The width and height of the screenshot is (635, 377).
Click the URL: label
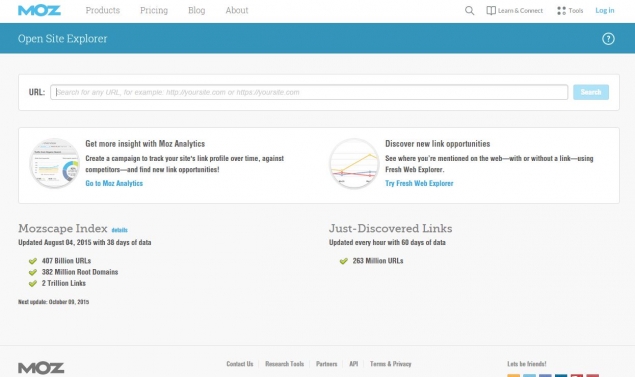pos(37,92)
